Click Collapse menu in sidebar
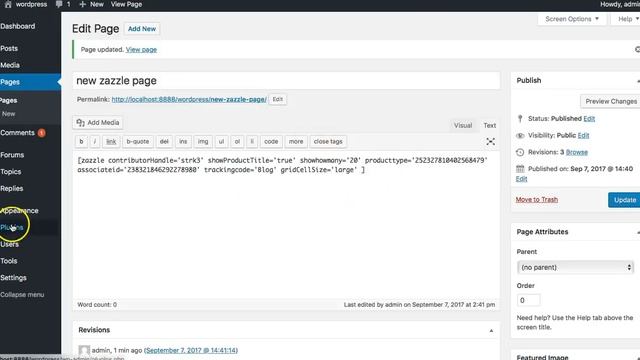The image size is (640, 360). pos(22,295)
